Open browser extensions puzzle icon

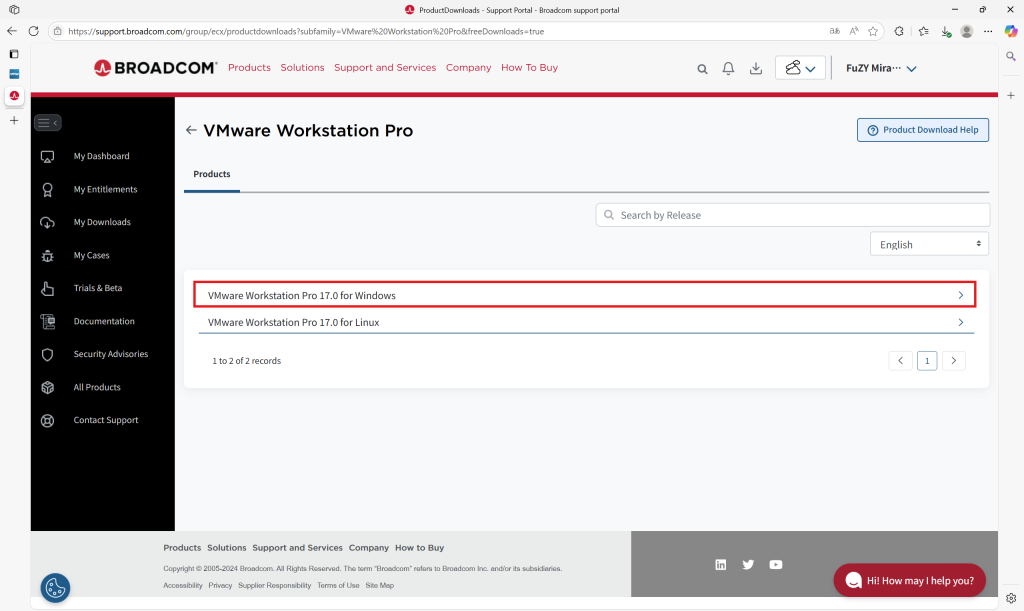pos(899,31)
